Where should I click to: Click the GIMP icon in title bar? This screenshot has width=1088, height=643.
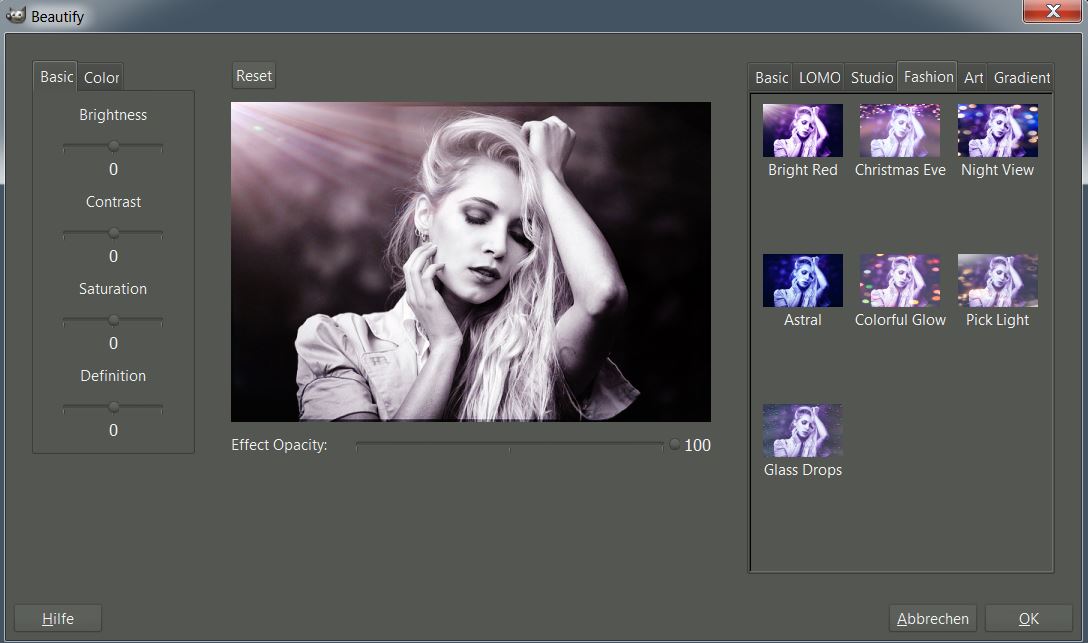15,15
